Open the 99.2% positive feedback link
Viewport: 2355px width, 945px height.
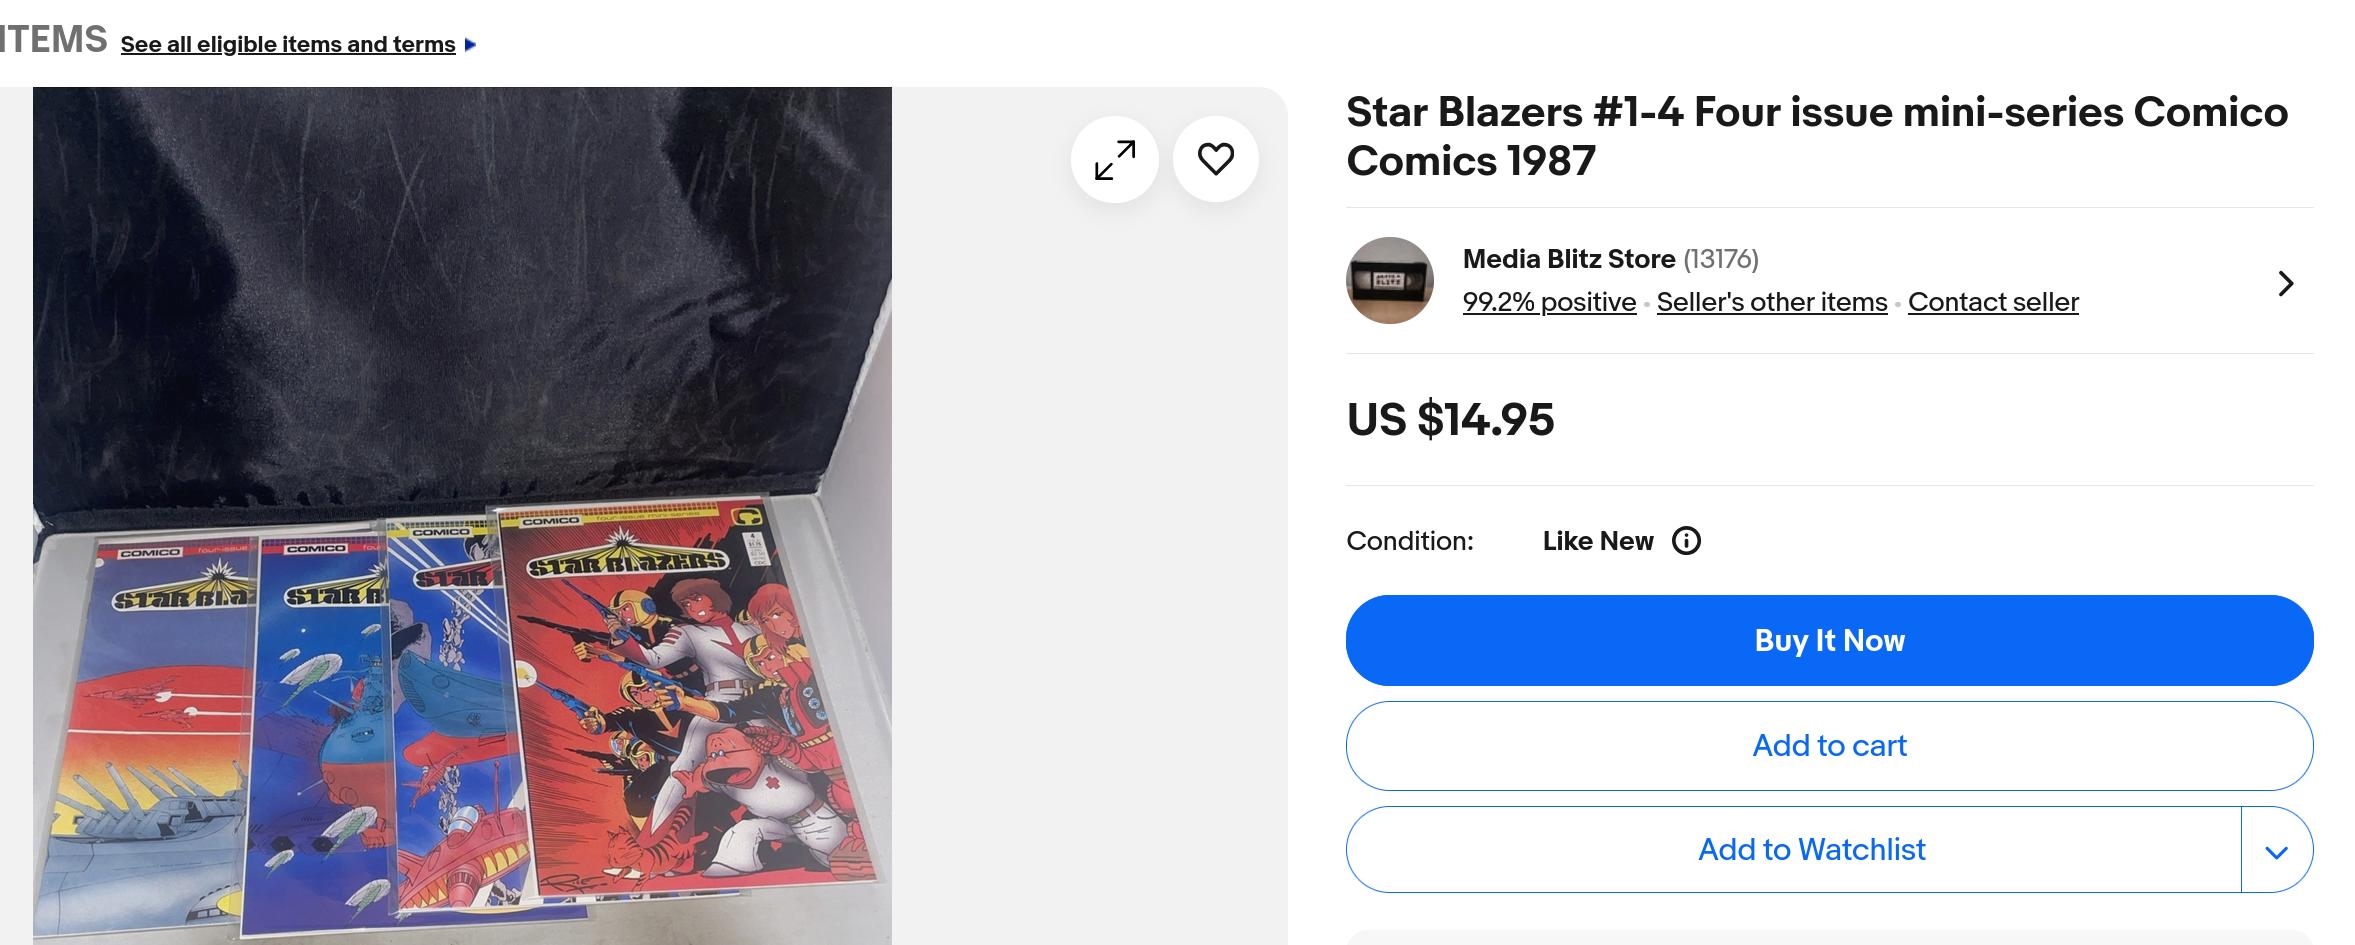pos(1548,302)
